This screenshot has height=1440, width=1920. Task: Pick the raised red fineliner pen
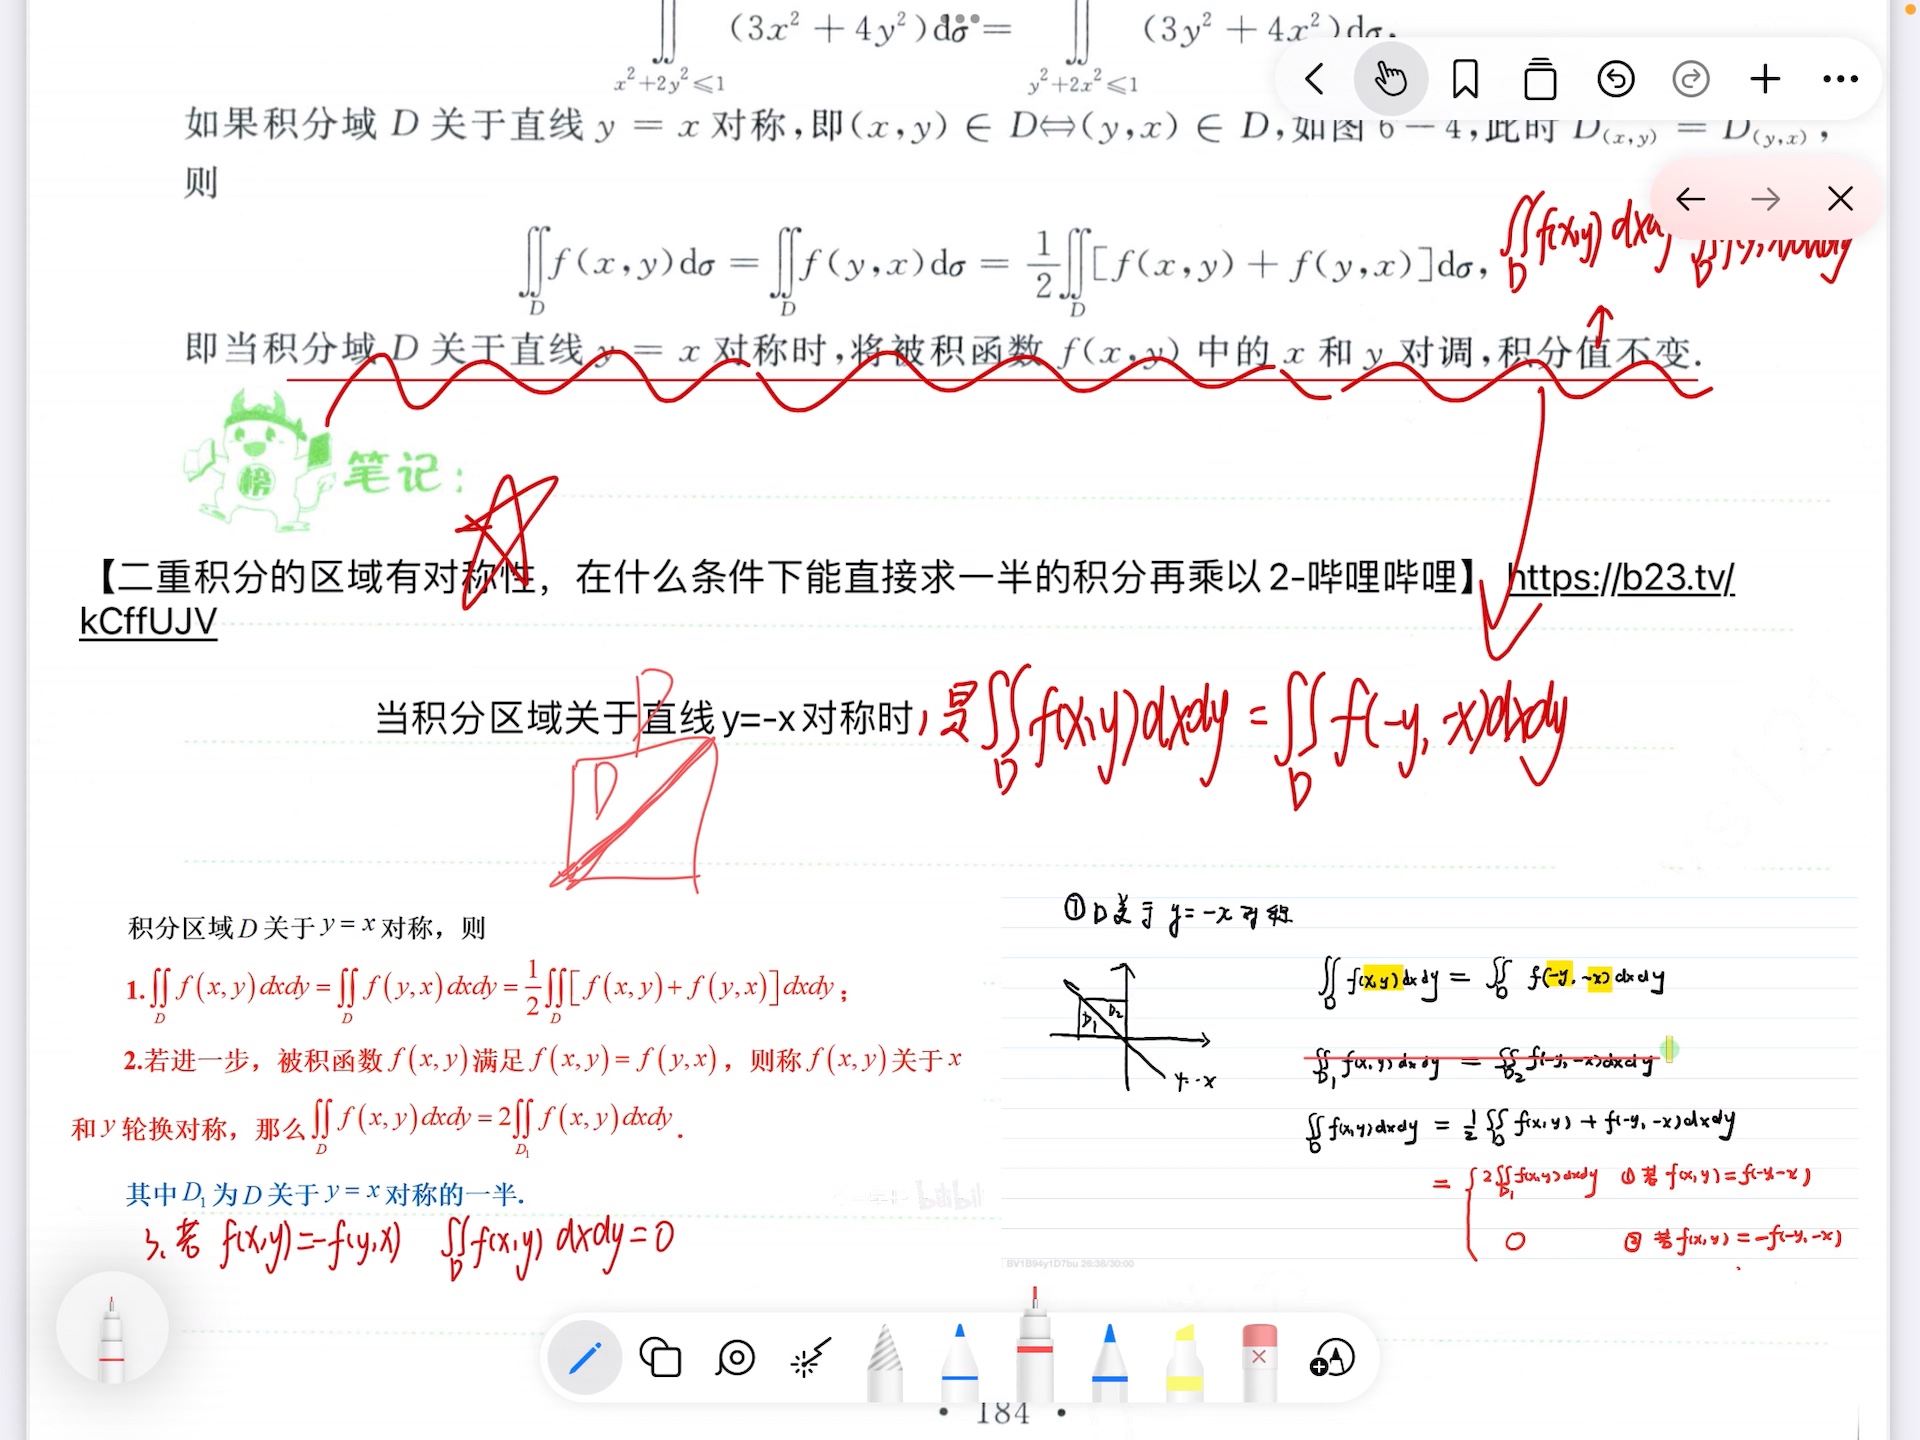point(1035,1347)
